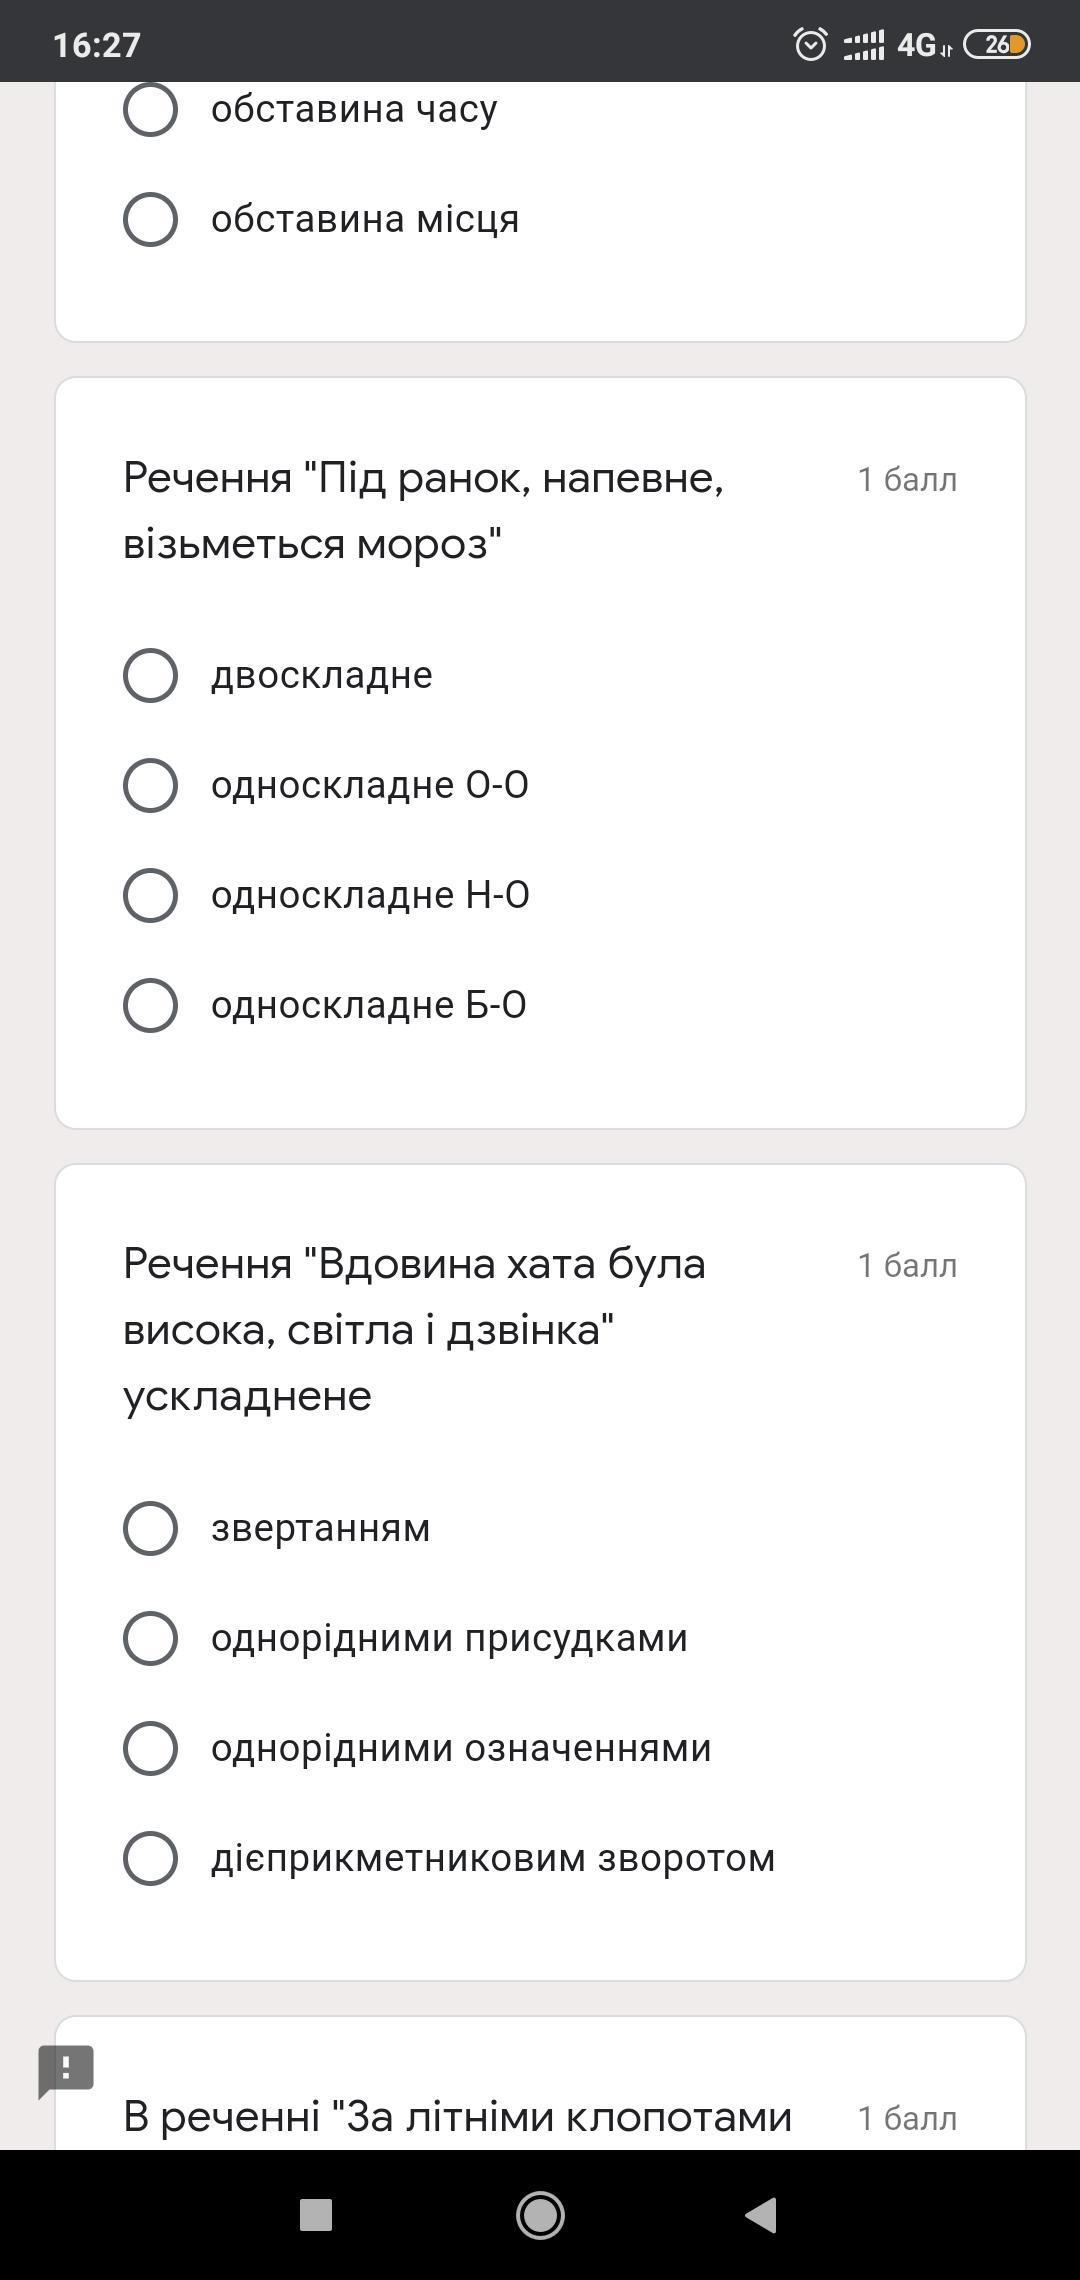The height and width of the screenshot is (2280, 1080).
Task: Tap the clock time 16:27
Action: pyautogui.click(x=97, y=45)
